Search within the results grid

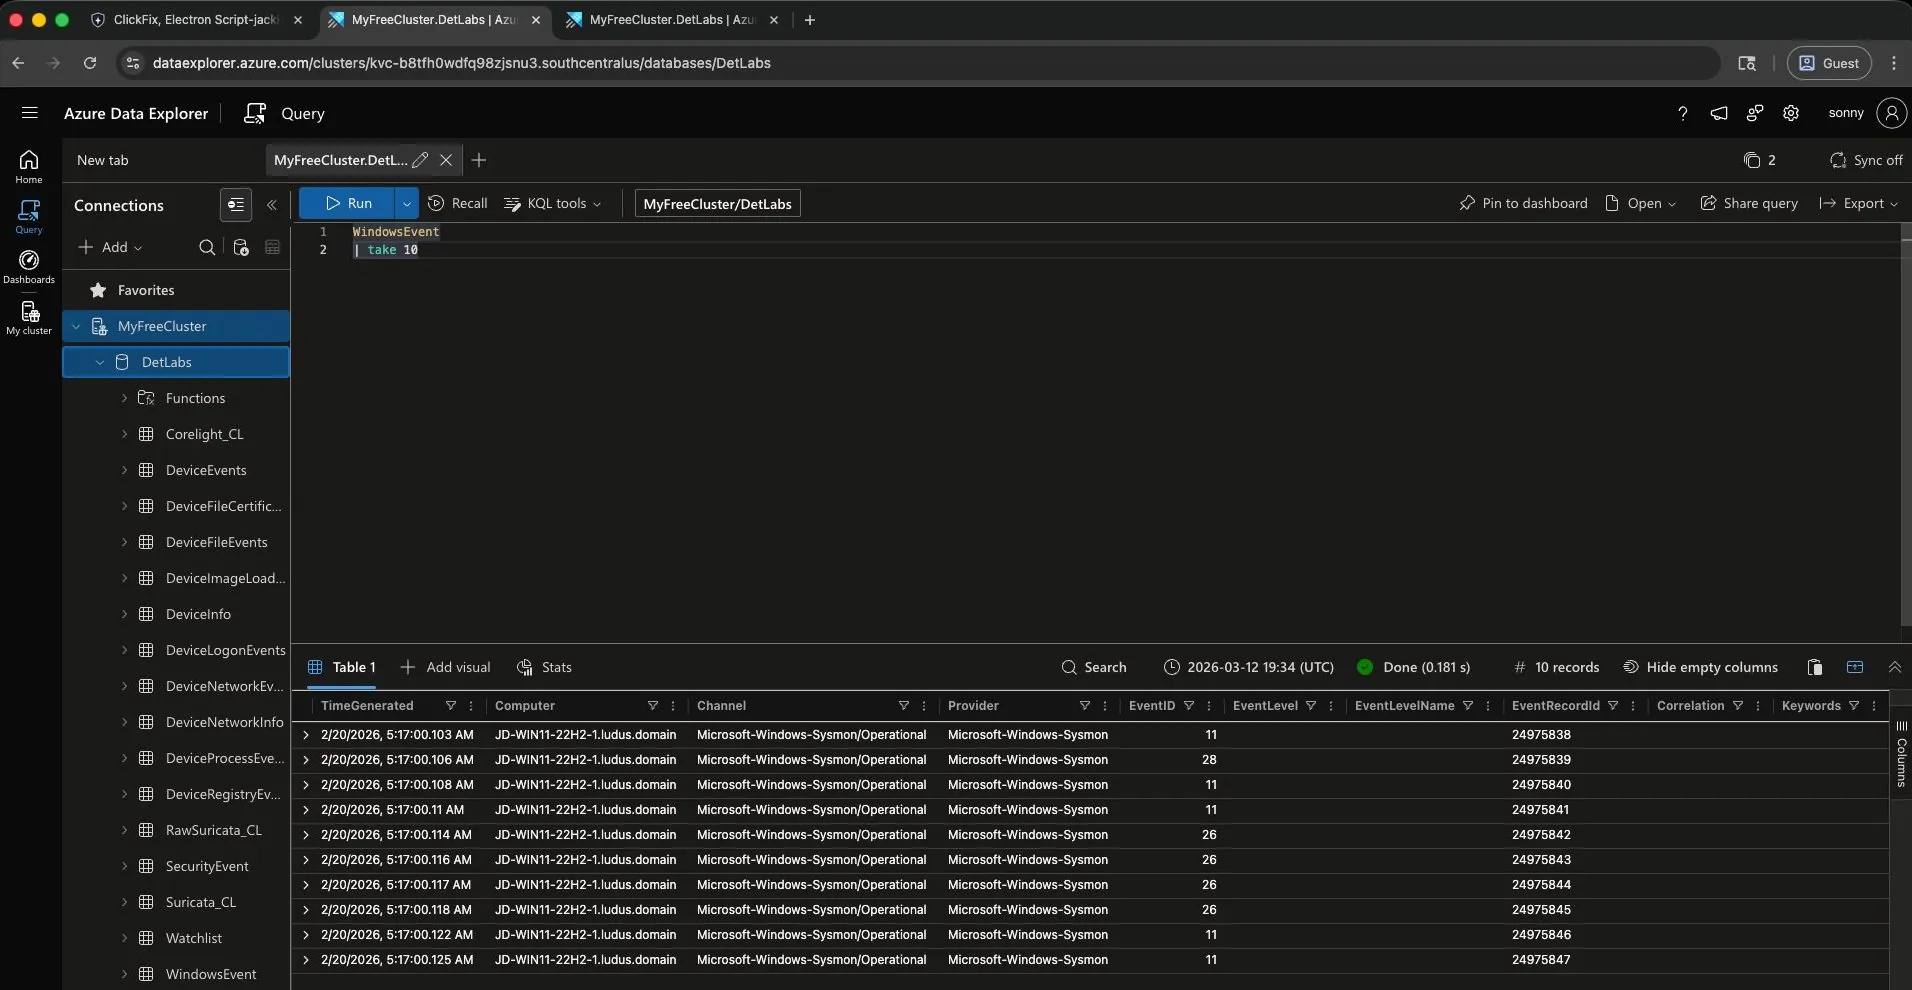(1094, 667)
